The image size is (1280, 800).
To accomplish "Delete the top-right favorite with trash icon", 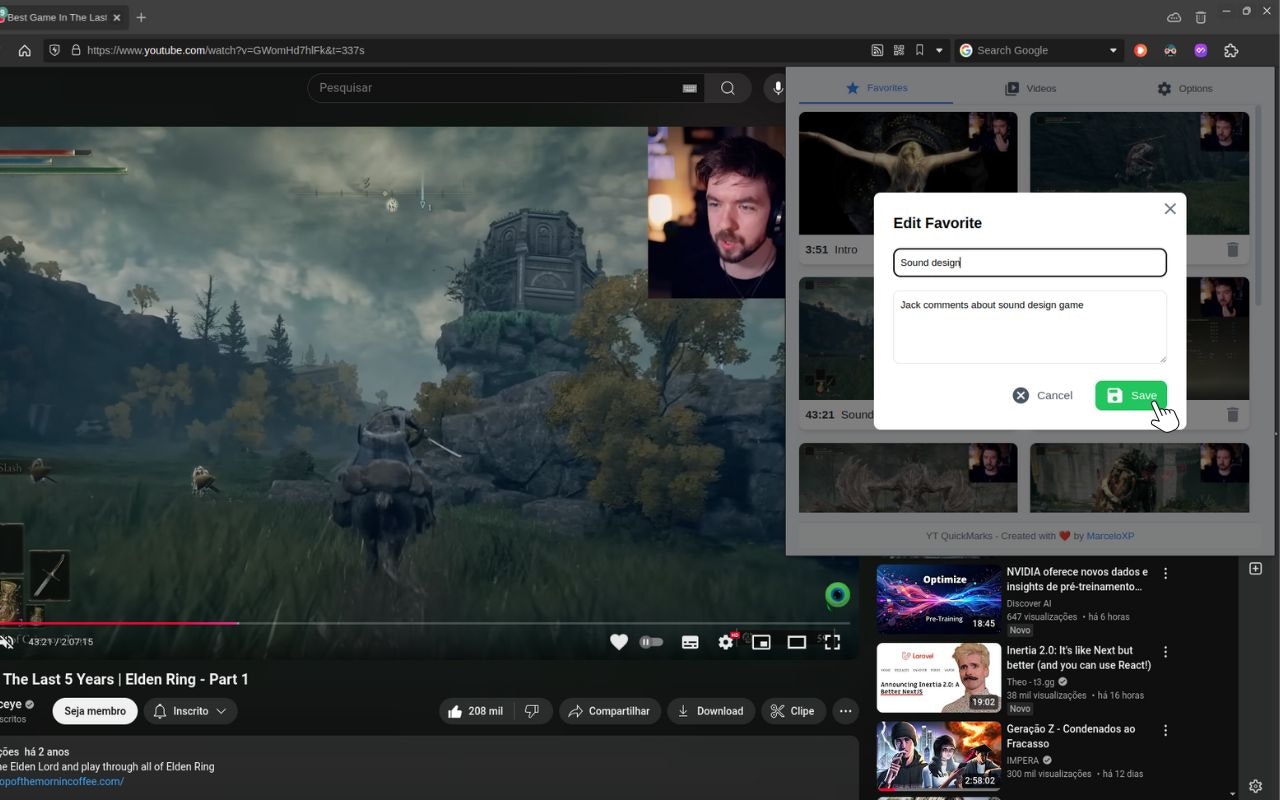I will [1232, 249].
